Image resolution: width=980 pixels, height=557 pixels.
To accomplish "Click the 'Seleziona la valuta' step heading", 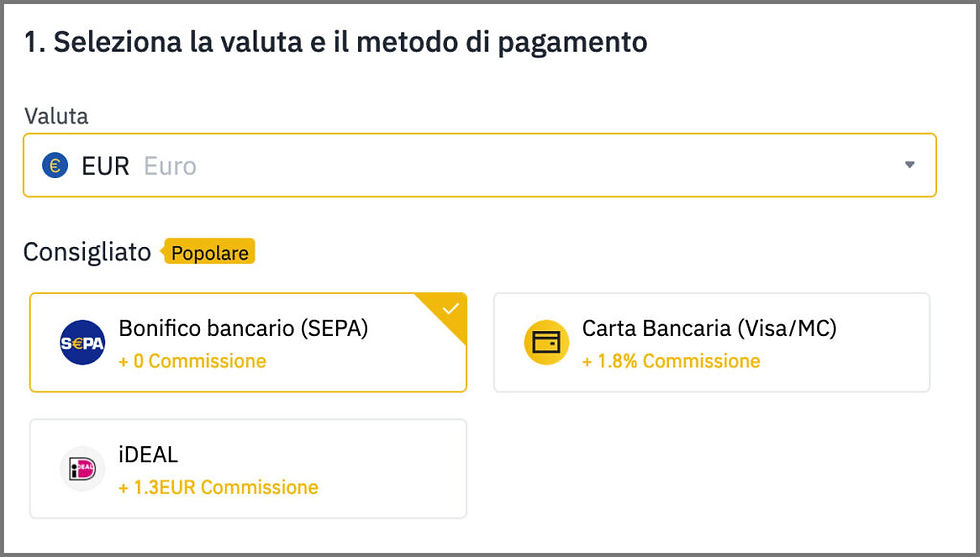I will pos(336,43).
